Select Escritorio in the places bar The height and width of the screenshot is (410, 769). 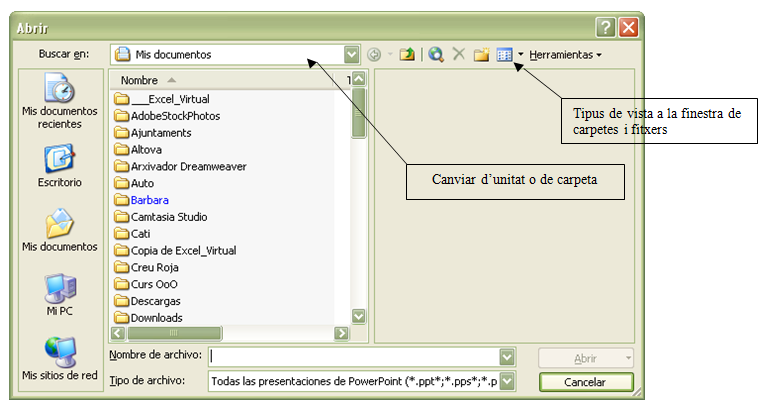tap(60, 166)
